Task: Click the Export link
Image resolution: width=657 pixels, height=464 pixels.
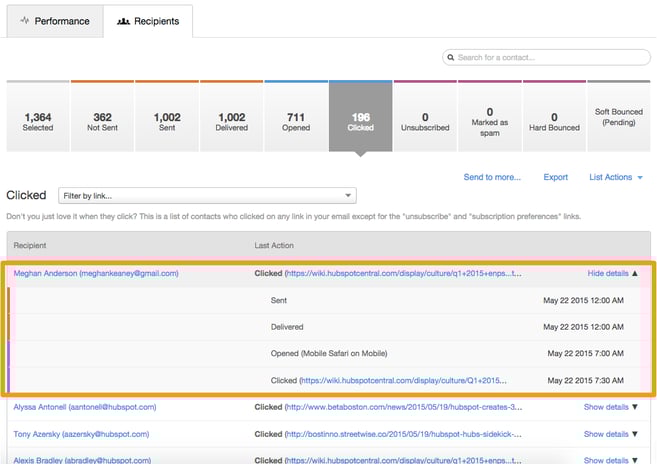Action: [x=555, y=177]
